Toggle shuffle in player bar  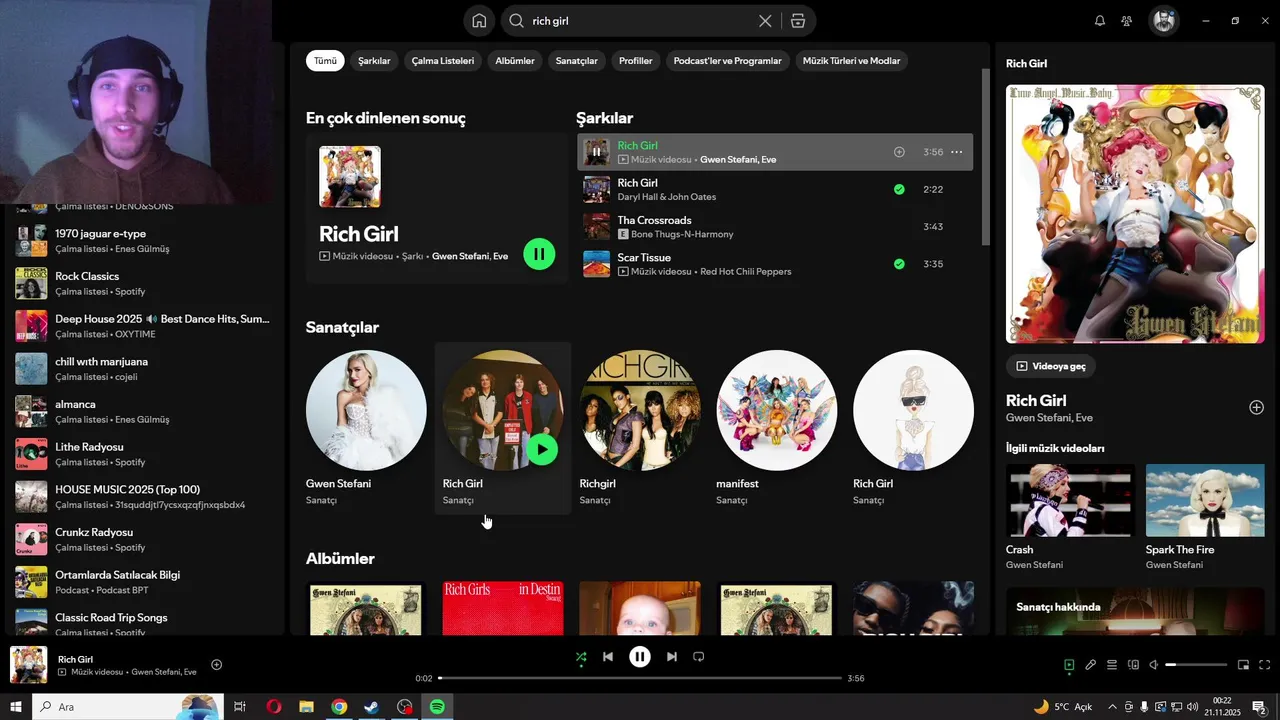pyautogui.click(x=581, y=657)
